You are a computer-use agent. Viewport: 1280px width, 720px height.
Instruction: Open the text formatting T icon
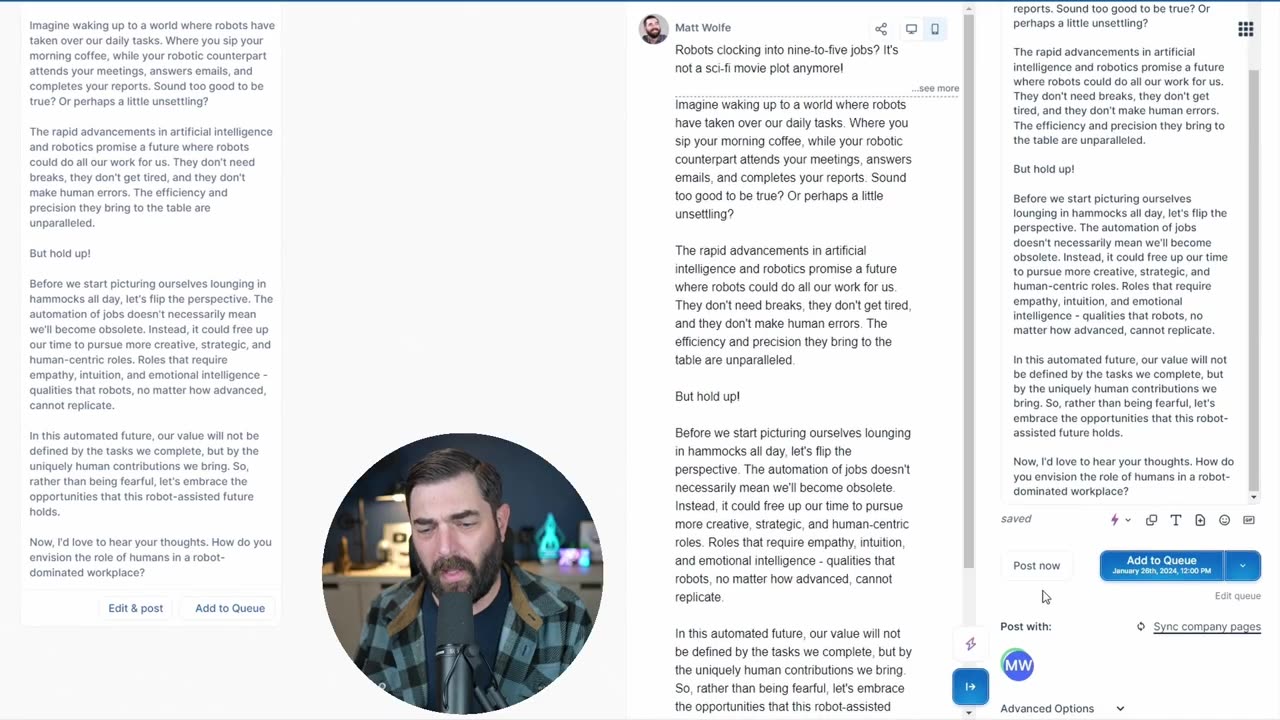[x=1176, y=520]
